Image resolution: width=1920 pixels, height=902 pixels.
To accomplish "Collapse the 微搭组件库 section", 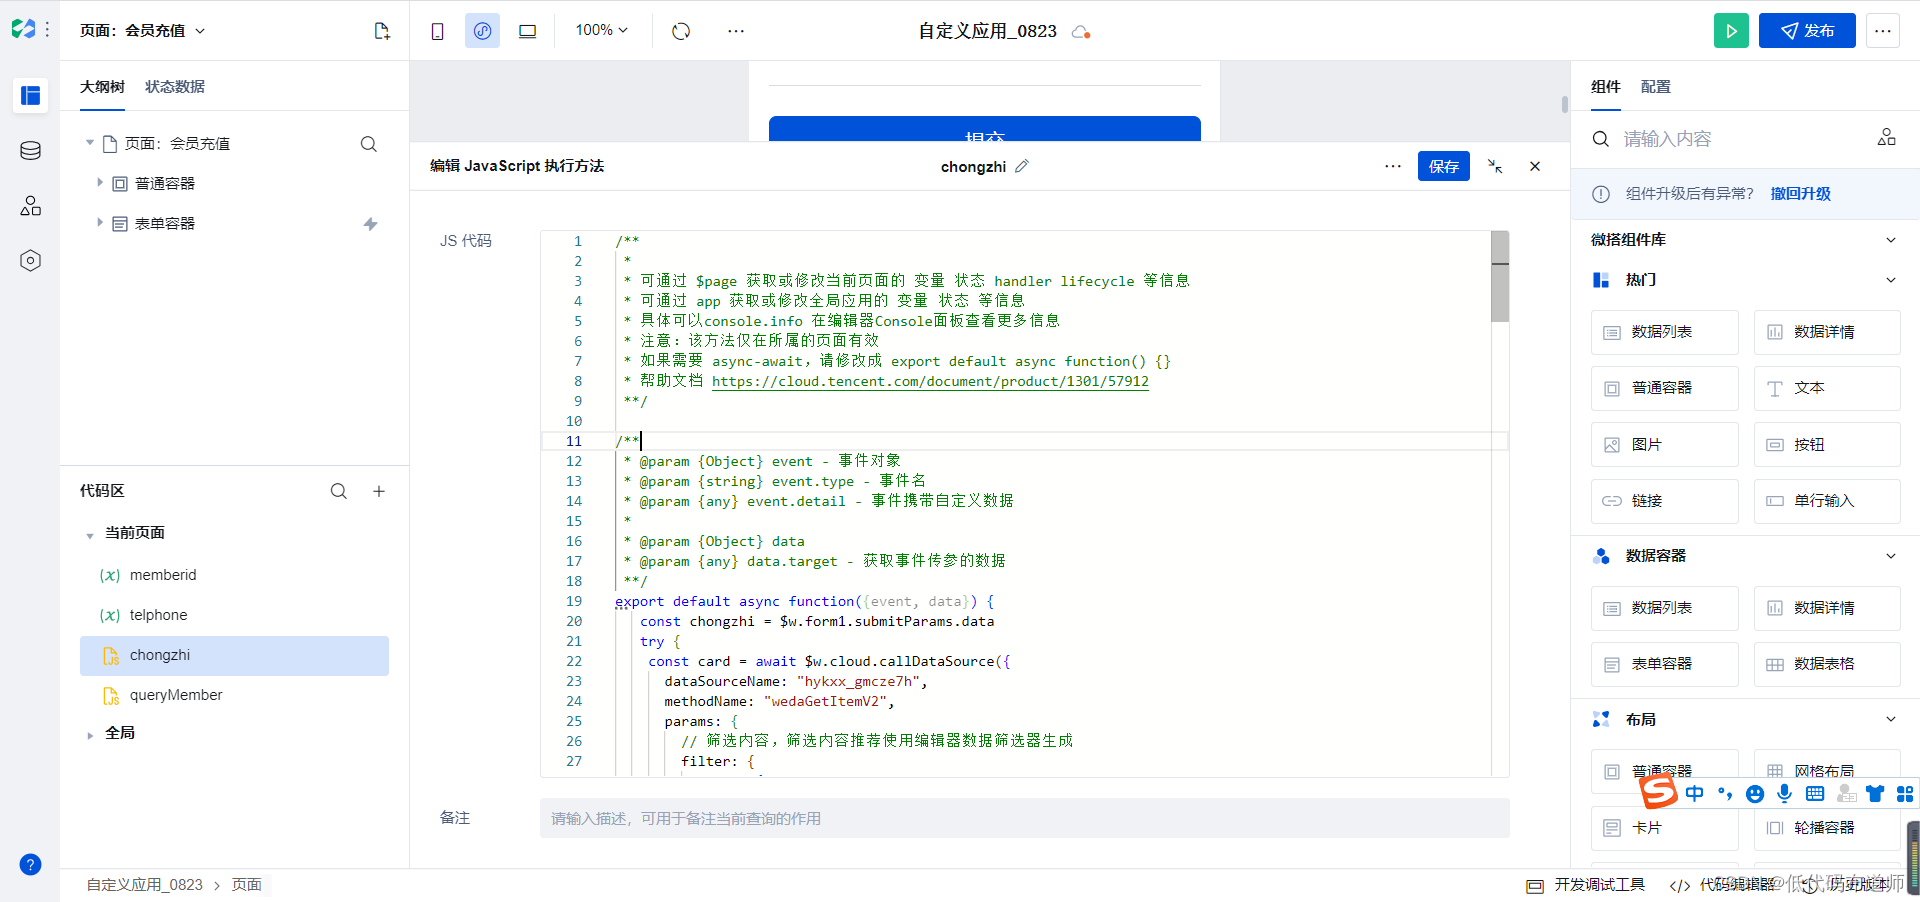I will [1891, 240].
